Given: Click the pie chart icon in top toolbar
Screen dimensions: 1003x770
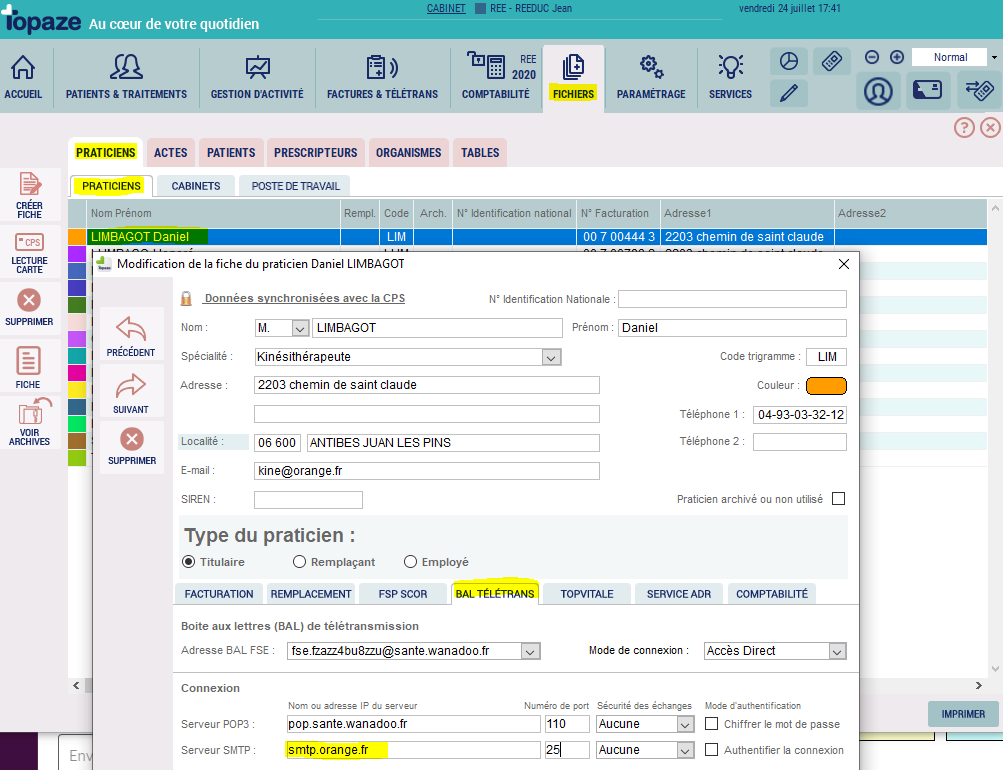Looking at the screenshot, I should (x=789, y=61).
